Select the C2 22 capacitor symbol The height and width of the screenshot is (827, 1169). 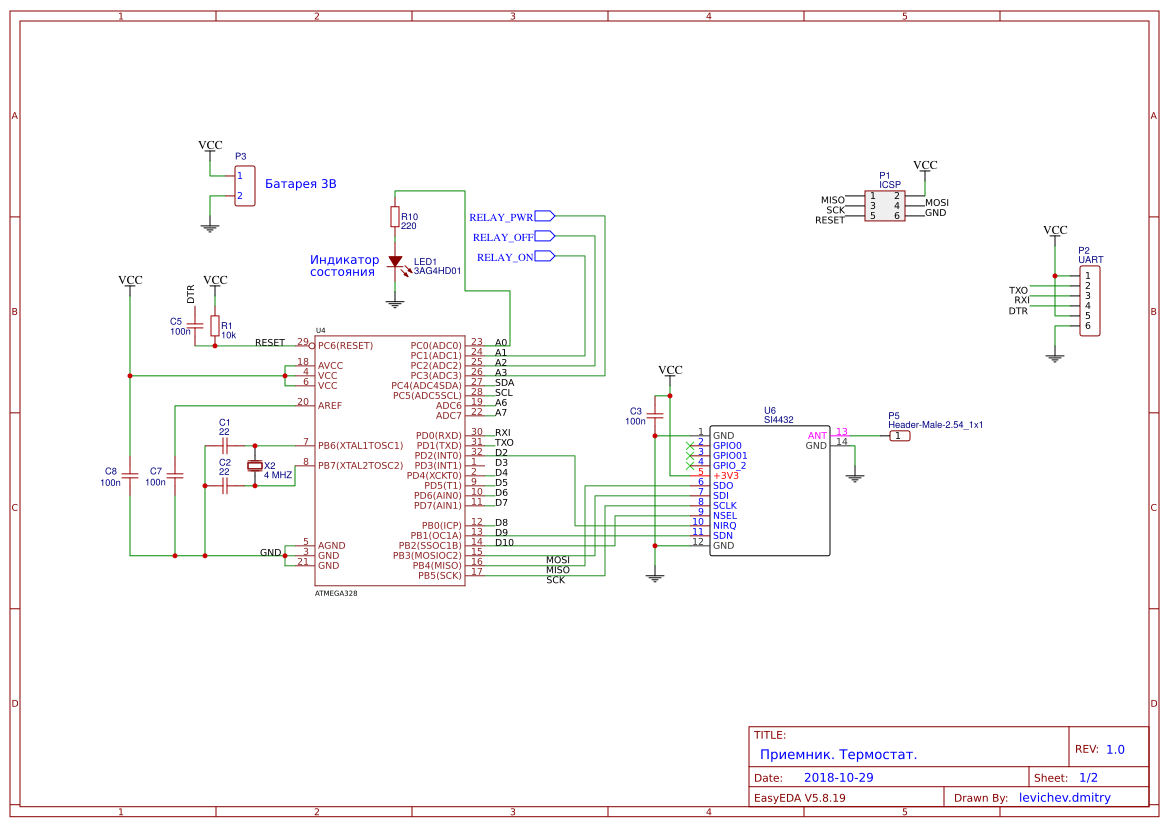coord(224,486)
